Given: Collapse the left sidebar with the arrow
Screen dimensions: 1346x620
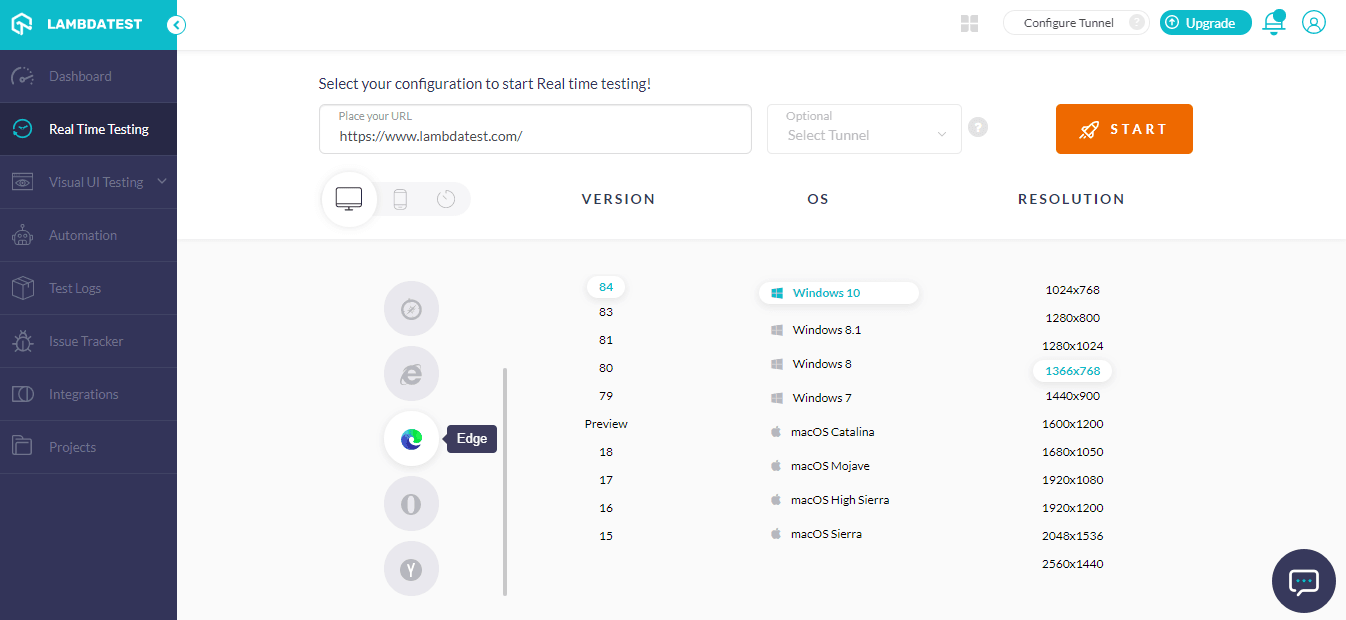Looking at the screenshot, I should pyautogui.click(x=176, y=25).
